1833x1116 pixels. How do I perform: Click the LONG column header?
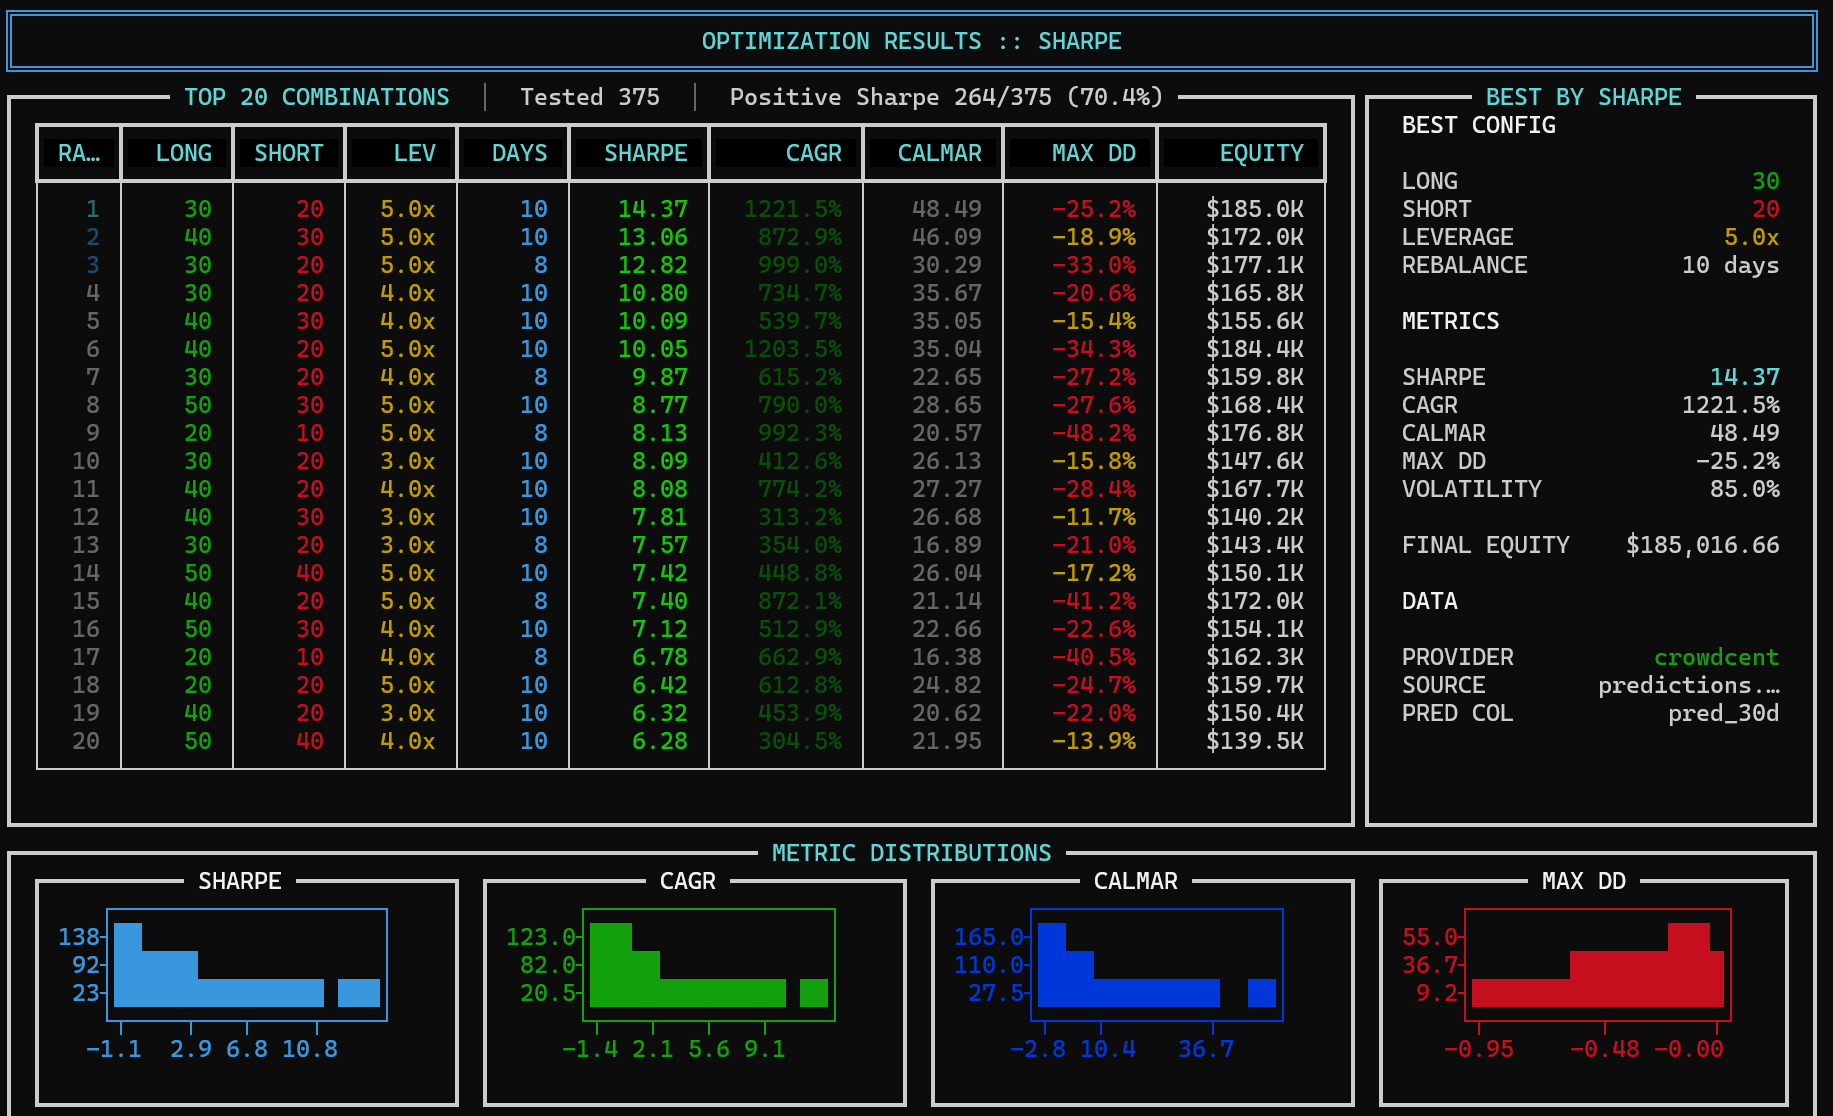[x=183, y=153]
